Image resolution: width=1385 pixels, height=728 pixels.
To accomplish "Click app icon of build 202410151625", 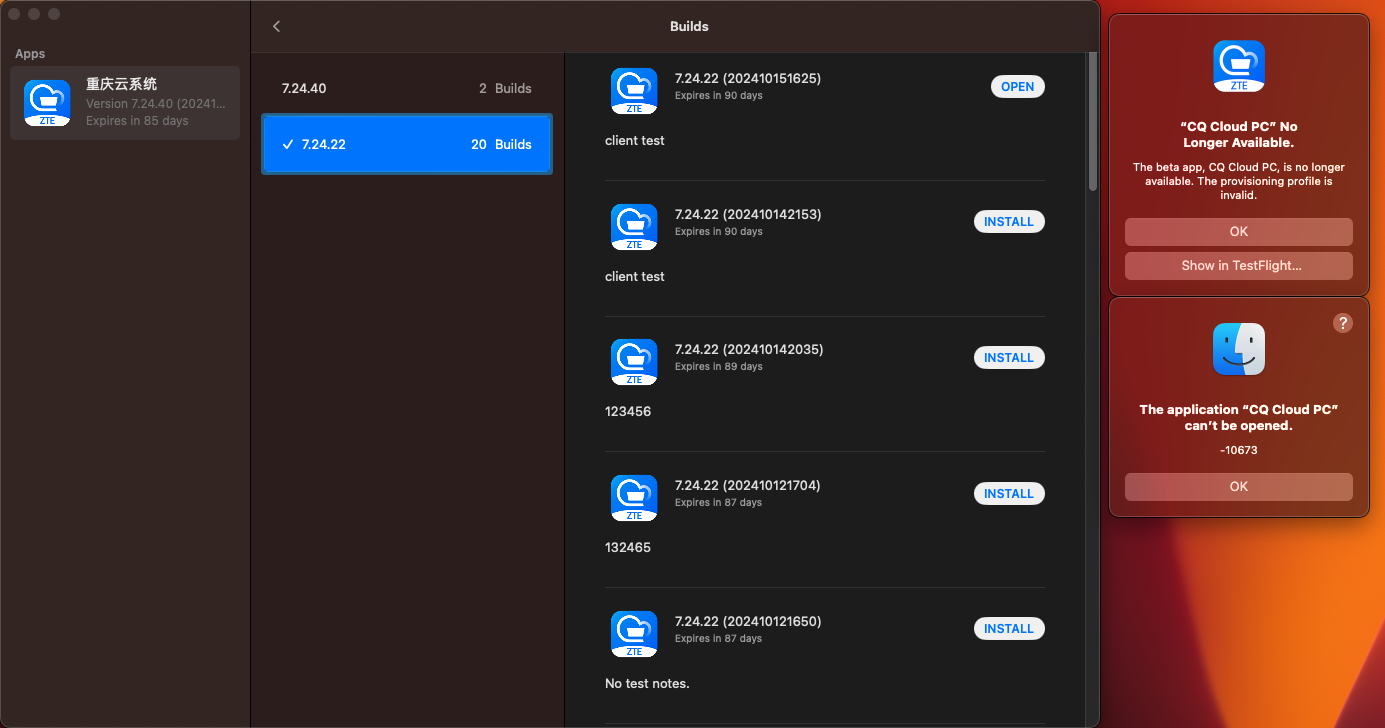I will click(634, 91).
